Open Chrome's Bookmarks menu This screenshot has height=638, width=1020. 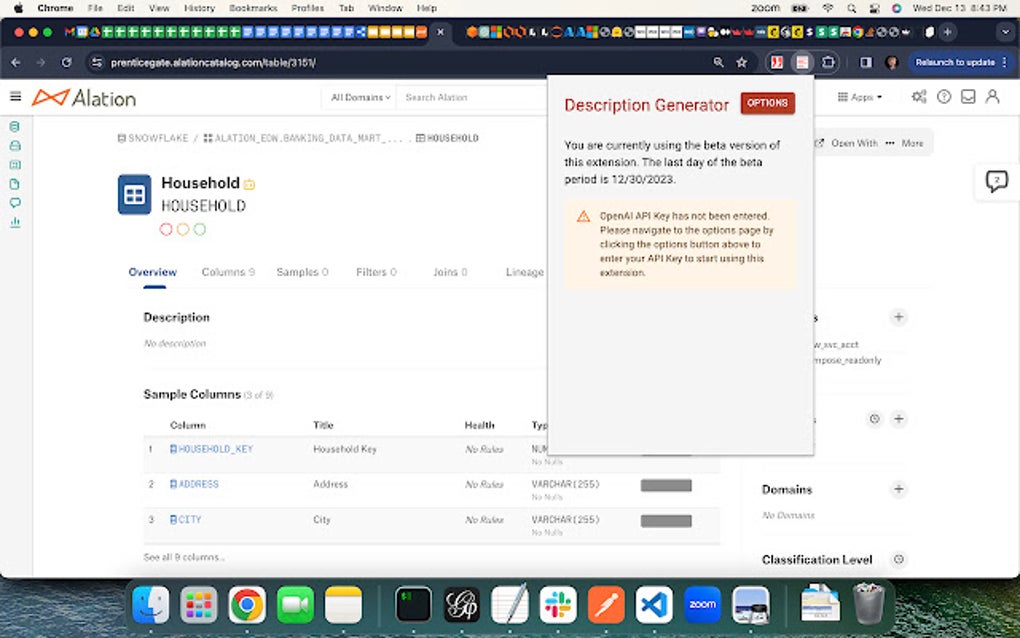[x=253, y=7]
